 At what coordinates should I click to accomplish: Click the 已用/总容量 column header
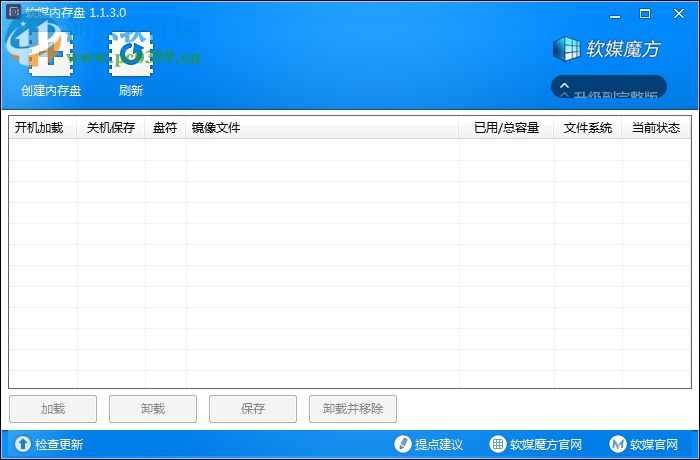[x=506, y=128]
